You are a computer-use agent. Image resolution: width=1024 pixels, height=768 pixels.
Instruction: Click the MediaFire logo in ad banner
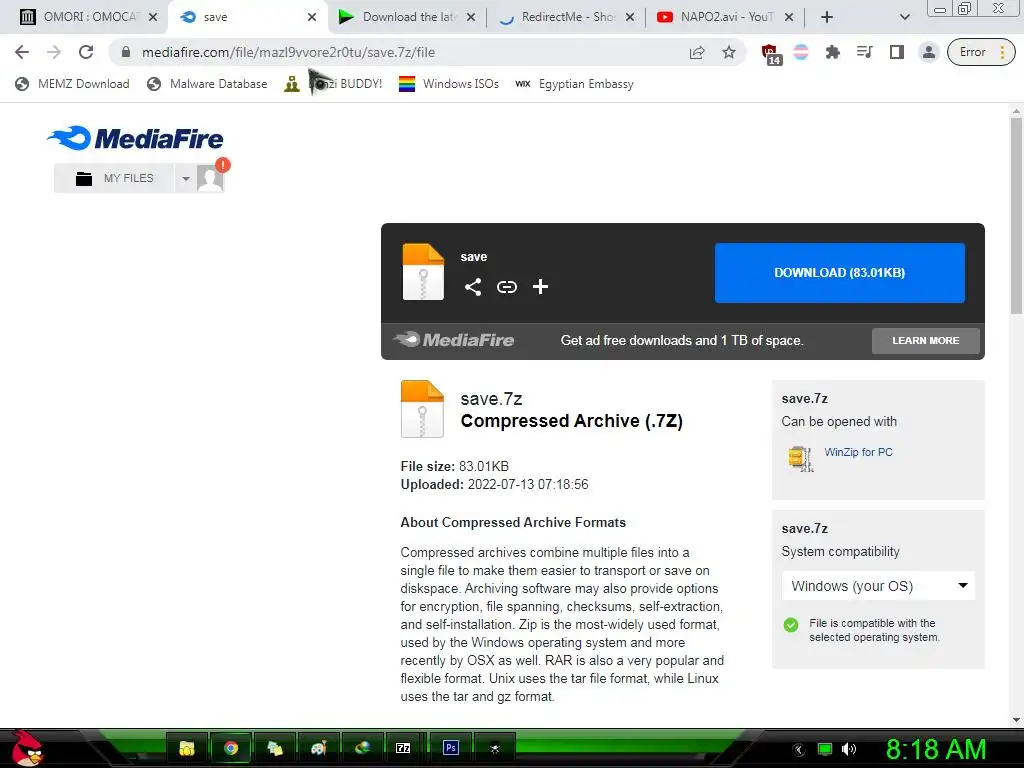point(454,340)
